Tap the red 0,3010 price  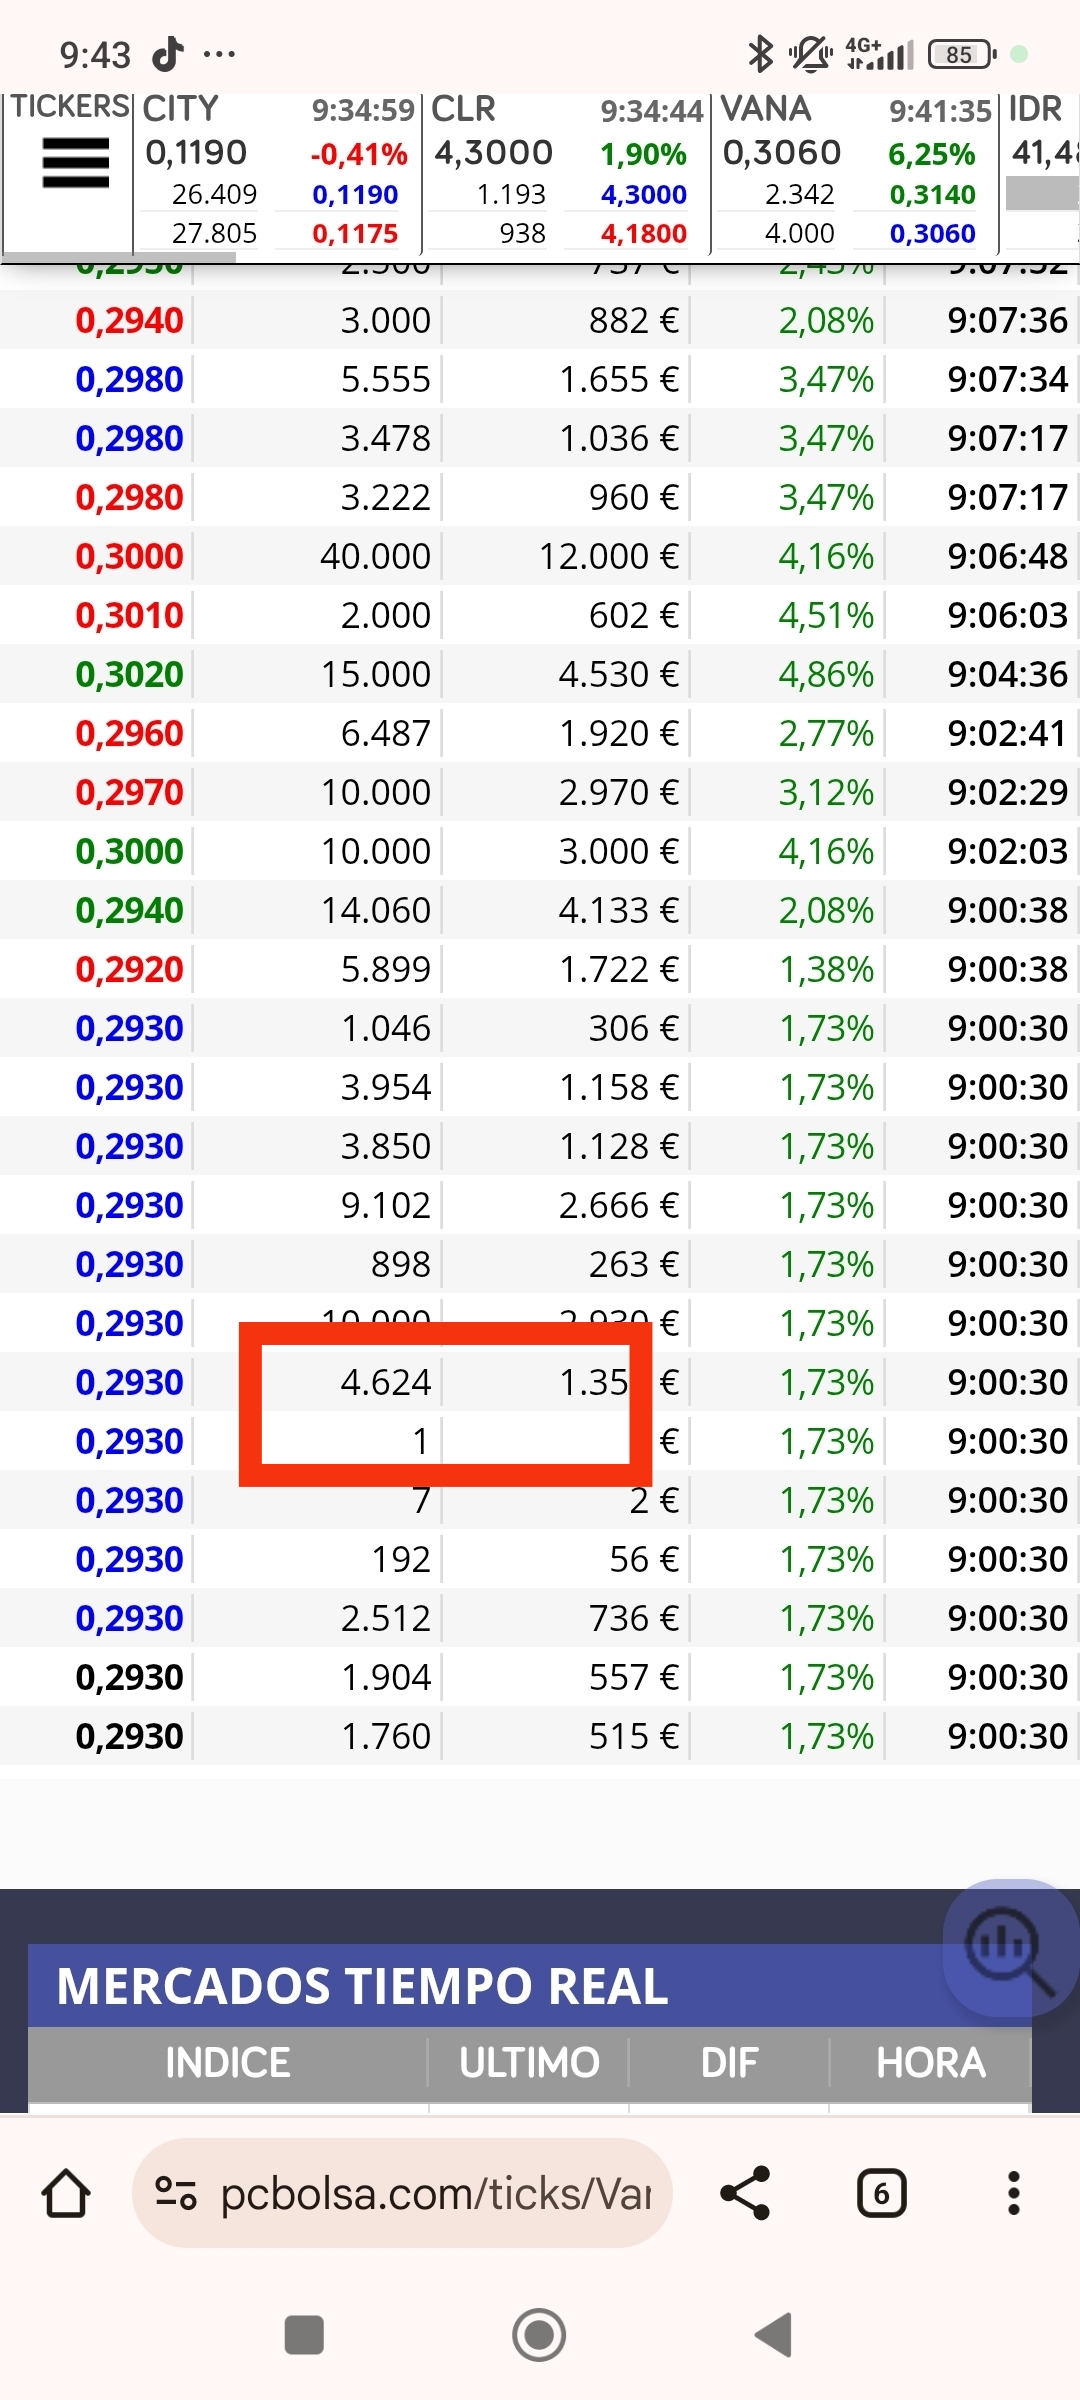(129, 615)
